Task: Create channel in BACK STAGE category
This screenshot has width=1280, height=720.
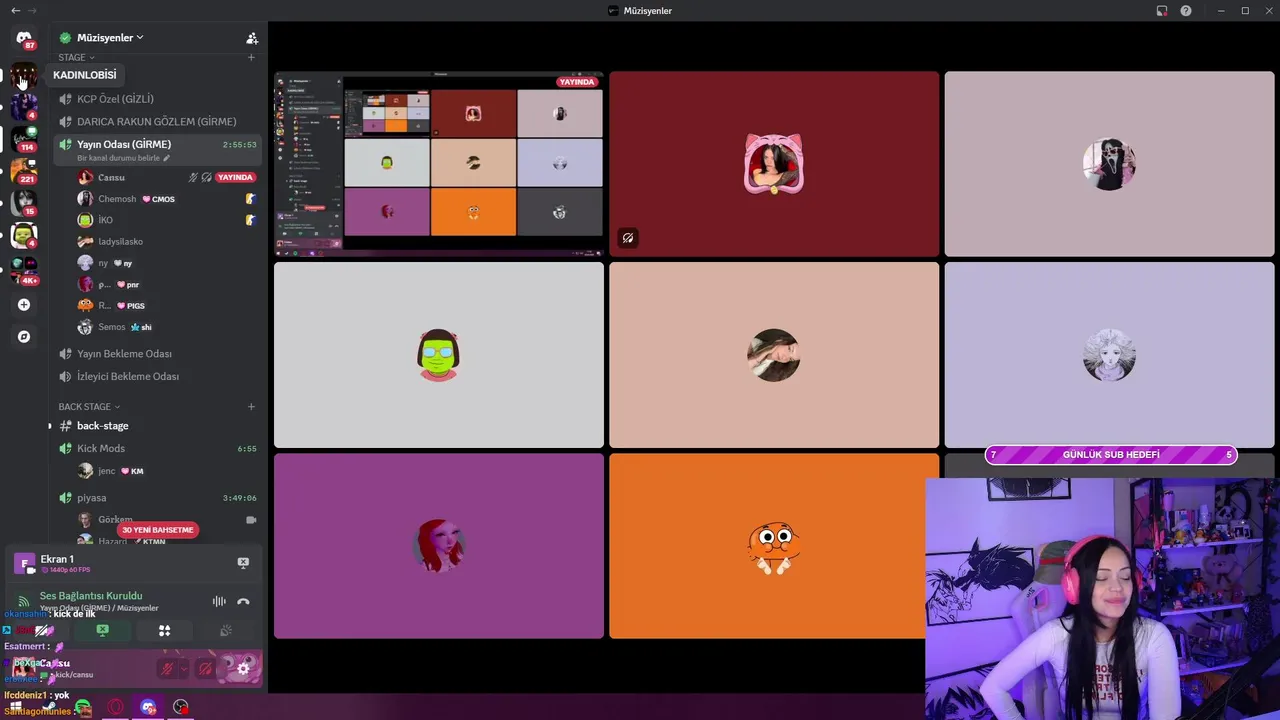Action: click(251, 407)
